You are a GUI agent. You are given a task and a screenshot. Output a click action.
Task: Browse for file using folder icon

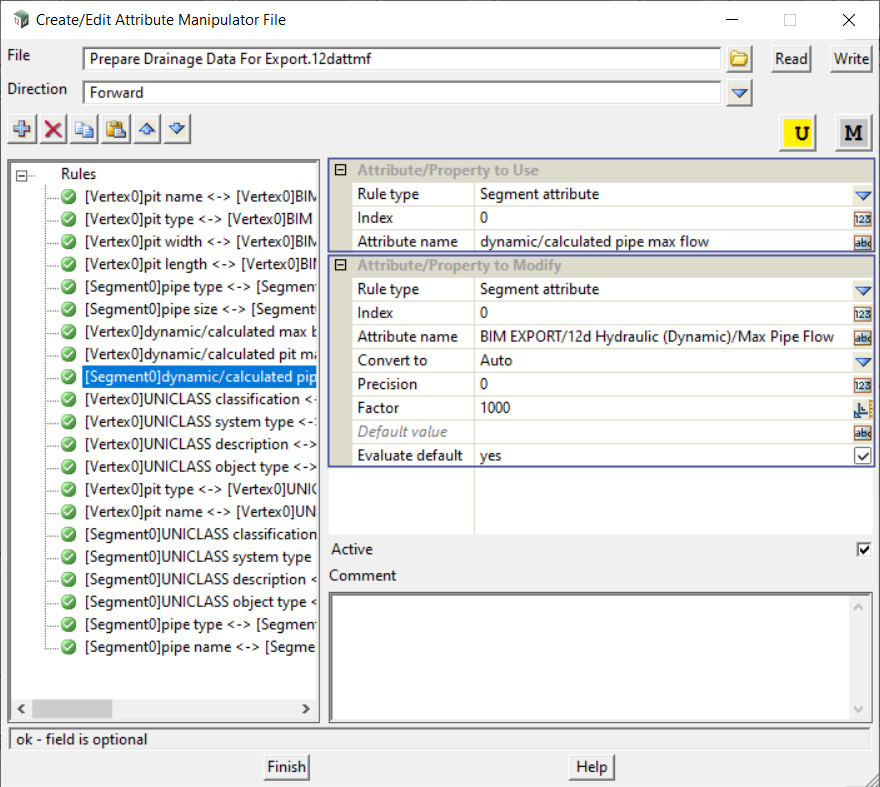click(738, 59)
